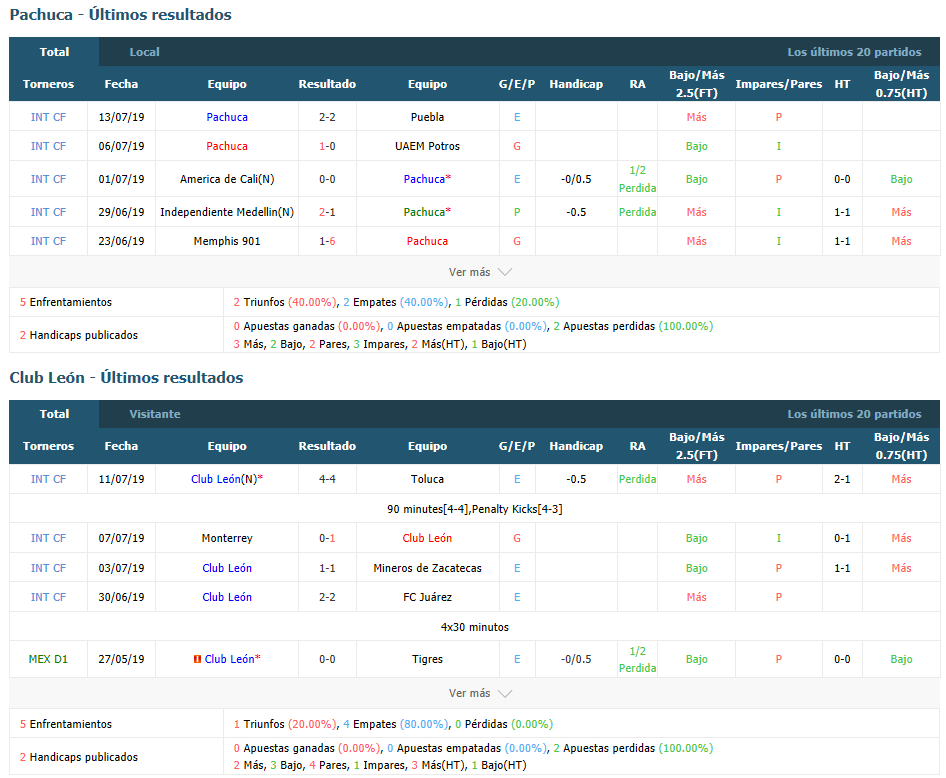The height and width of the screenshot is (778, 946).
Task: Click '2 Handicaps publicados' in the Club León summary
Action: click(78, 757)
